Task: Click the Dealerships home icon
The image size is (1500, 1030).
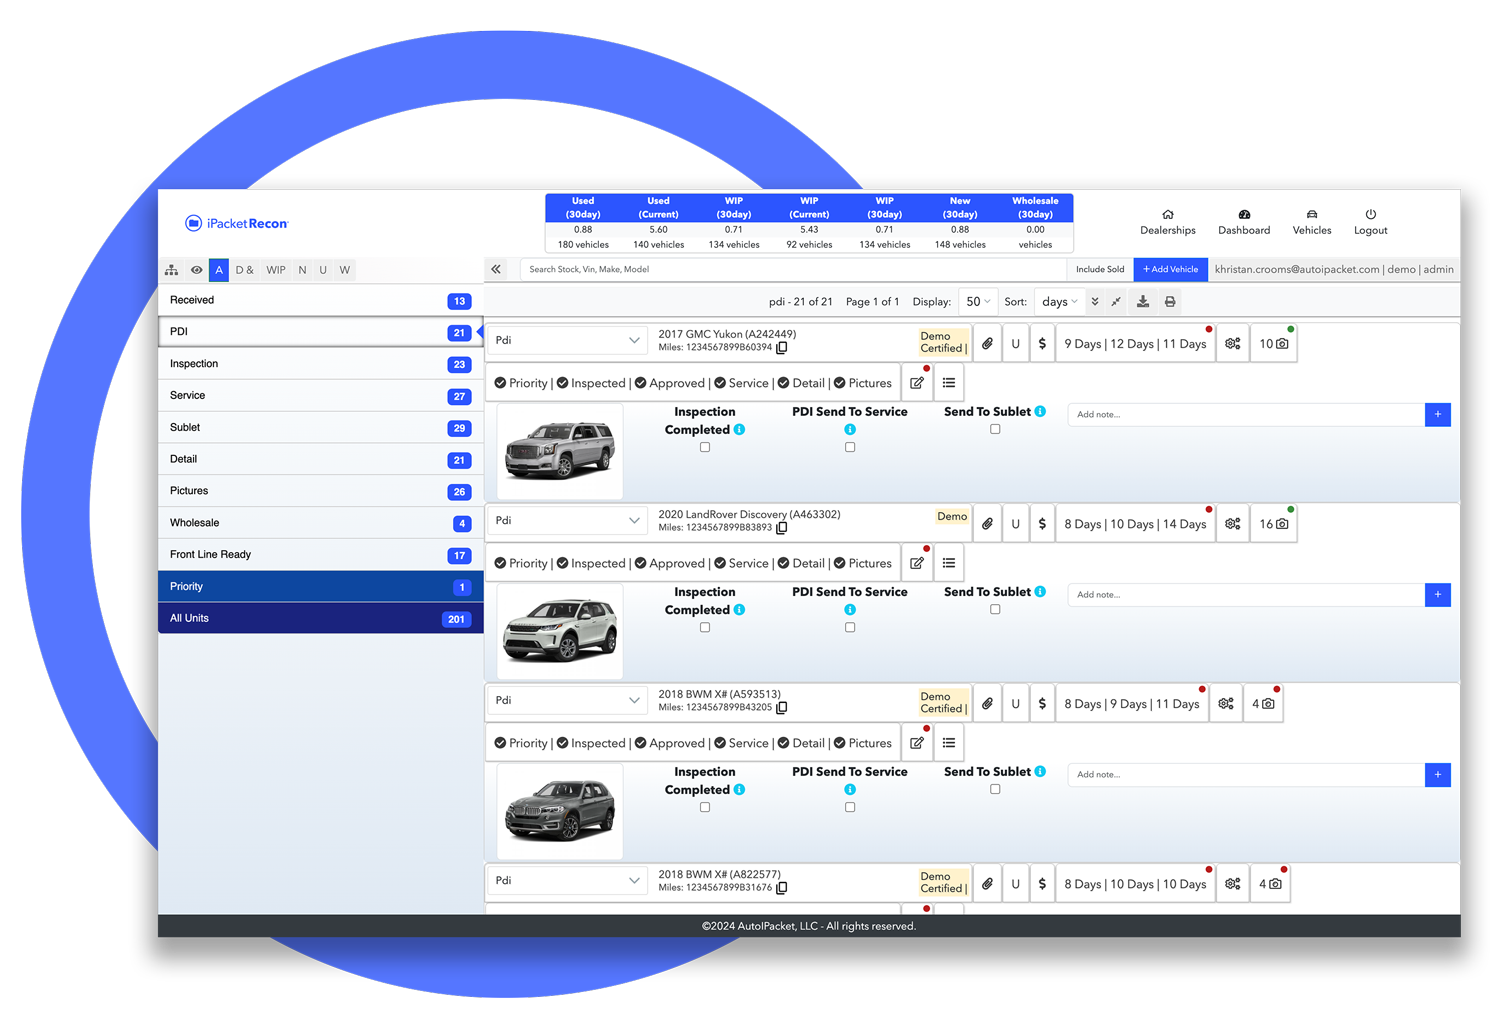Action: pyautogui.click(x=1167, y=215)
